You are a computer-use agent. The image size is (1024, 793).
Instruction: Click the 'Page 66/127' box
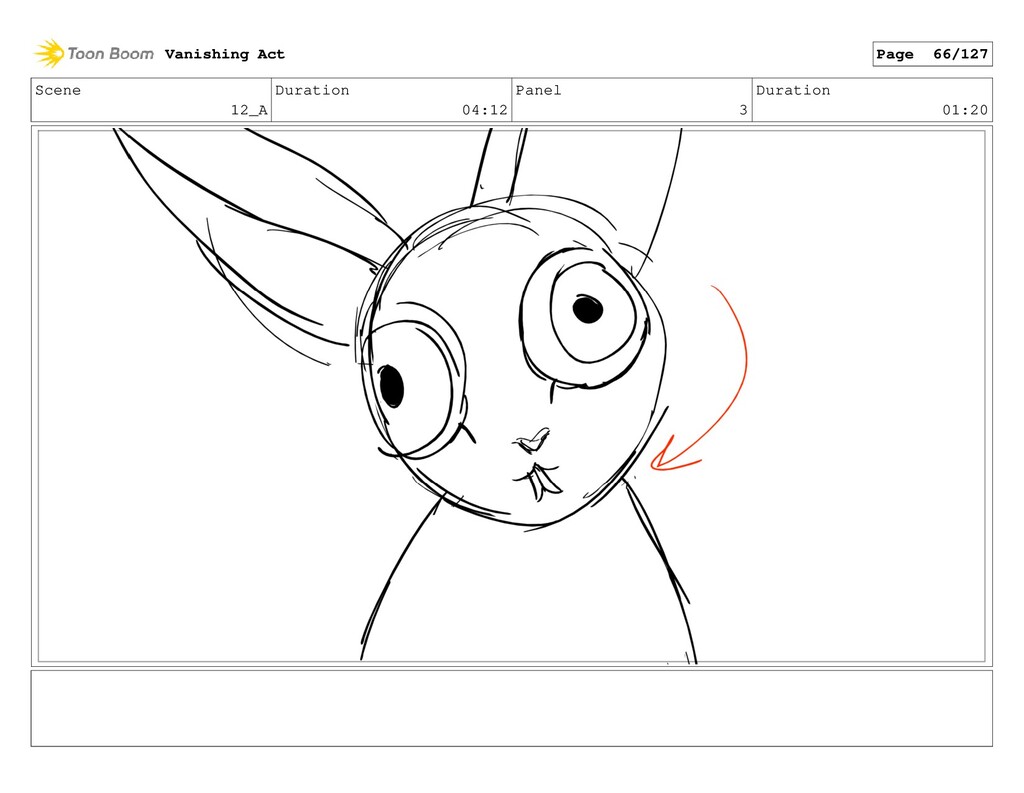point(932,54)
